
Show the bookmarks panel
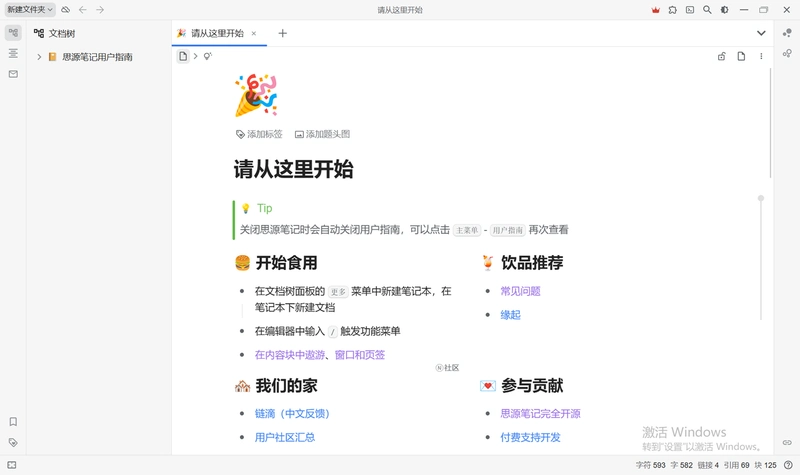pos(13,421)
